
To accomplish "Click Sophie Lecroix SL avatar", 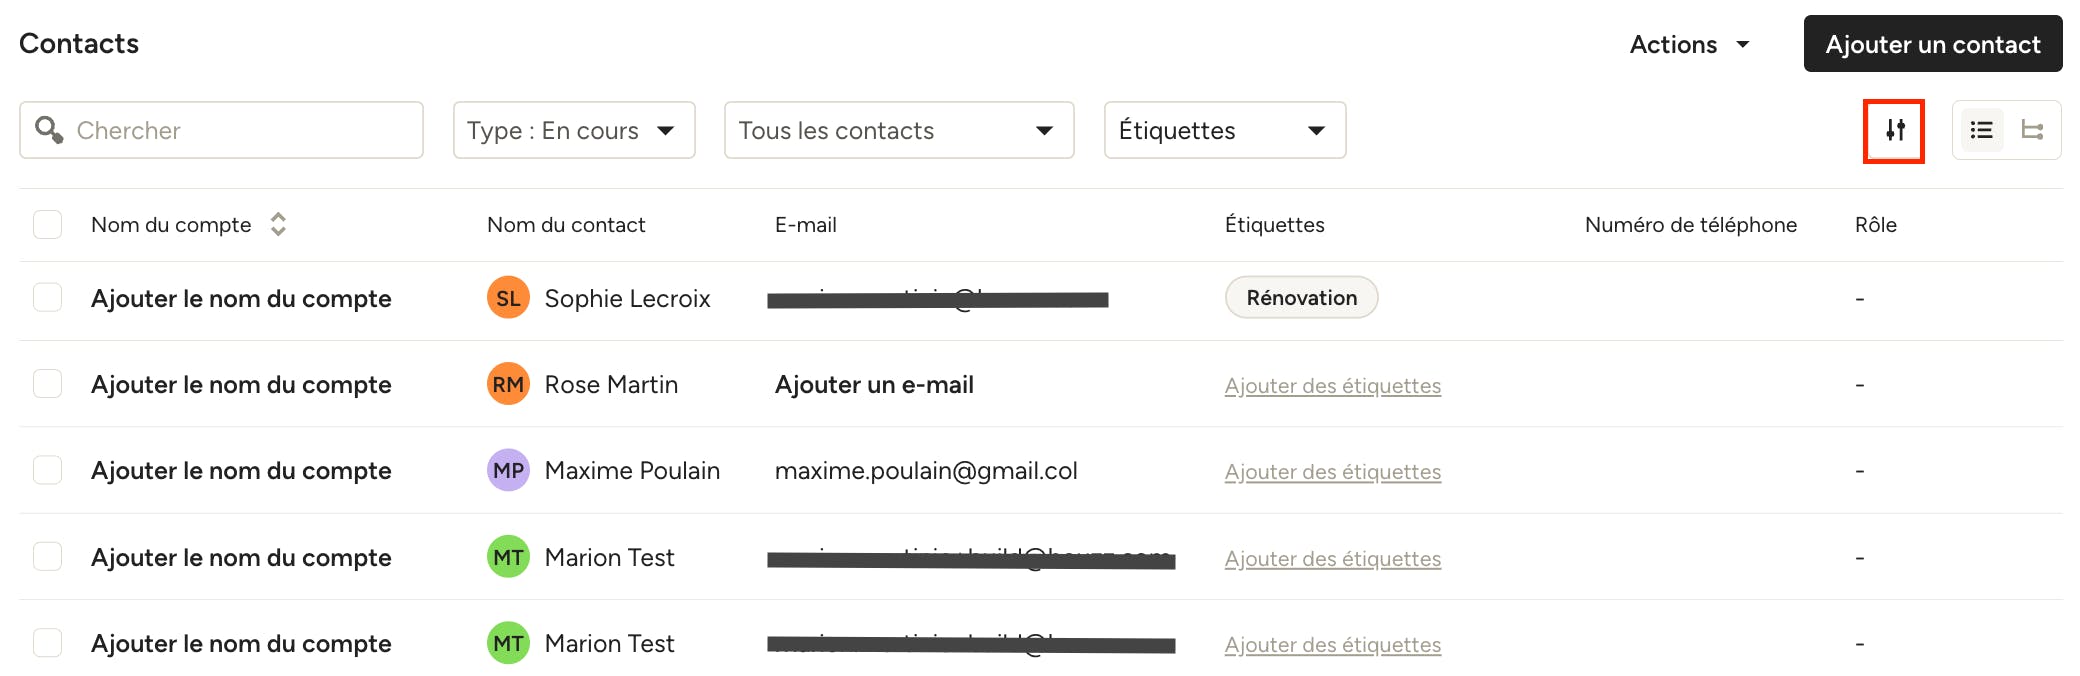I will click(x=508, y=298).
